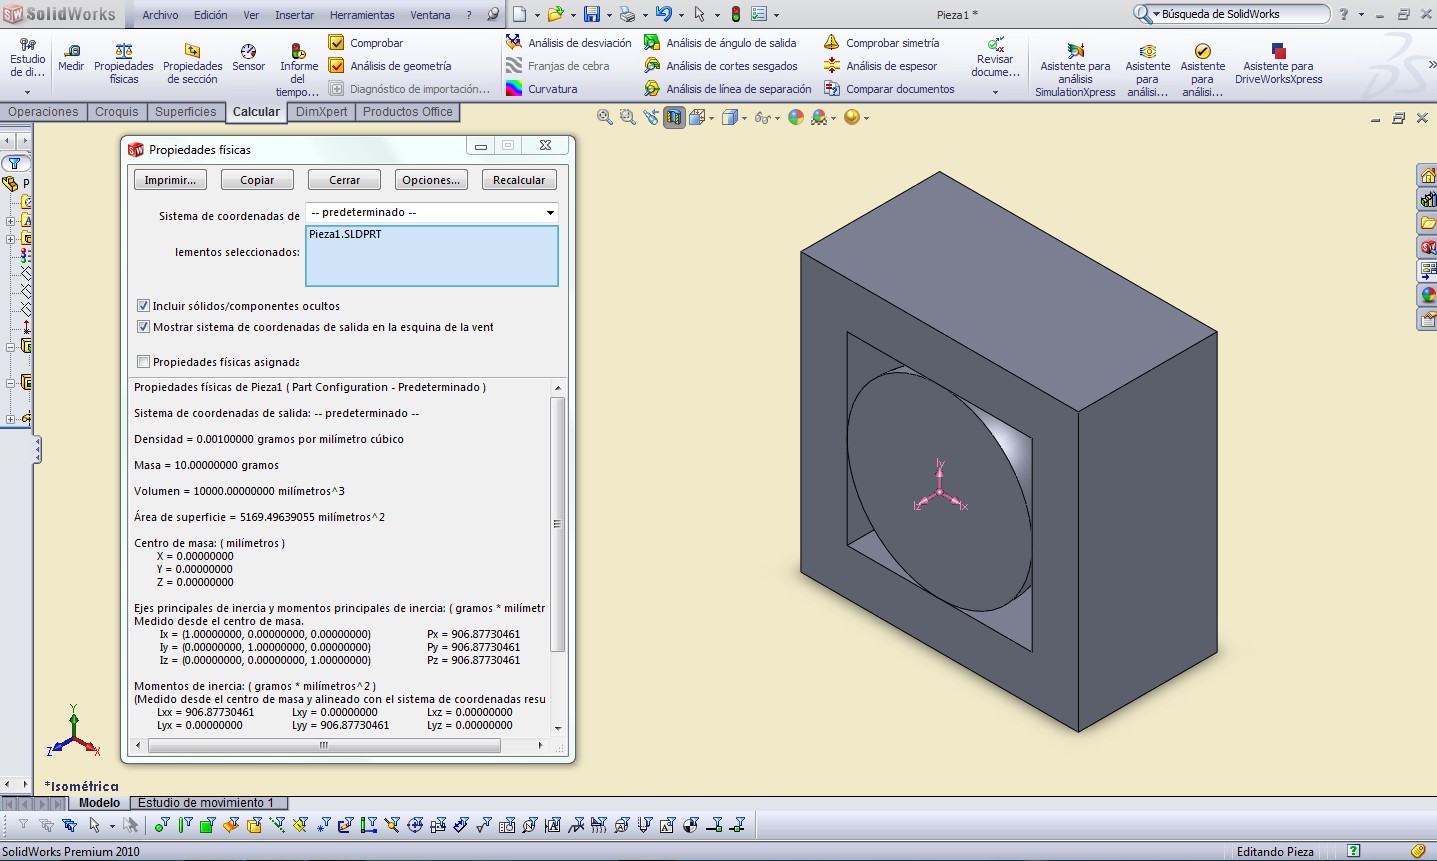This screenshot has width=1437, height=861.
Task: Open Propiedades físicas tool in ribbon
Action: [x=124, y=64]
